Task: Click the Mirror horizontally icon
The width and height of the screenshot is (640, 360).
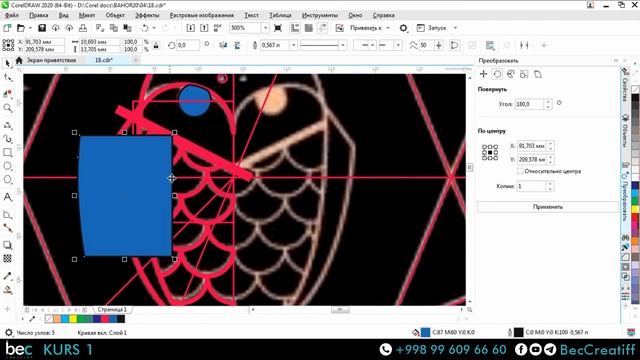Action: (223, 45)
